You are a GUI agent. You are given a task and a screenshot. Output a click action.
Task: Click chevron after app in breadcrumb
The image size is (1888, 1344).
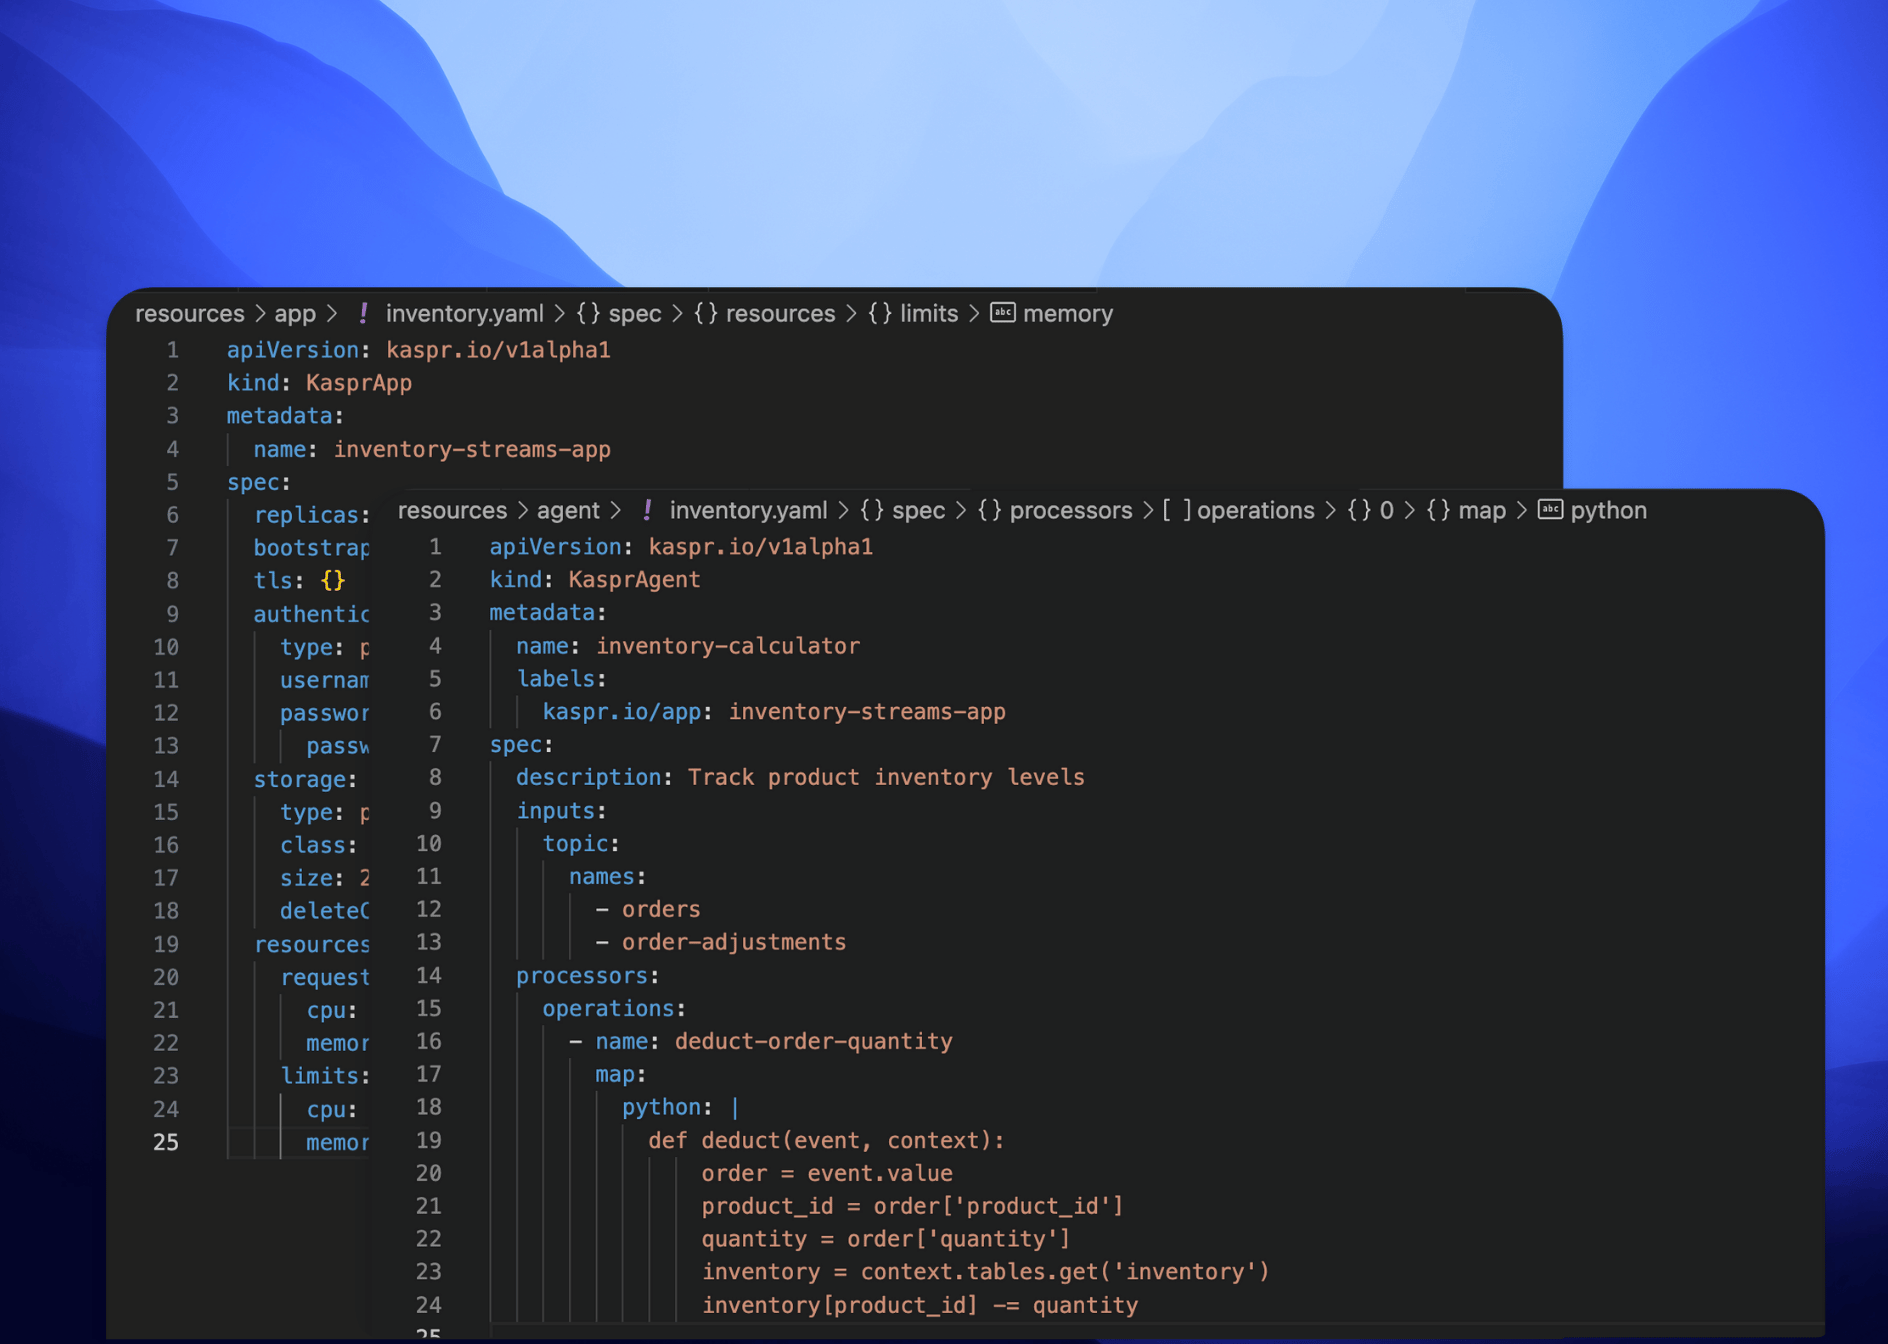[332, 314]
